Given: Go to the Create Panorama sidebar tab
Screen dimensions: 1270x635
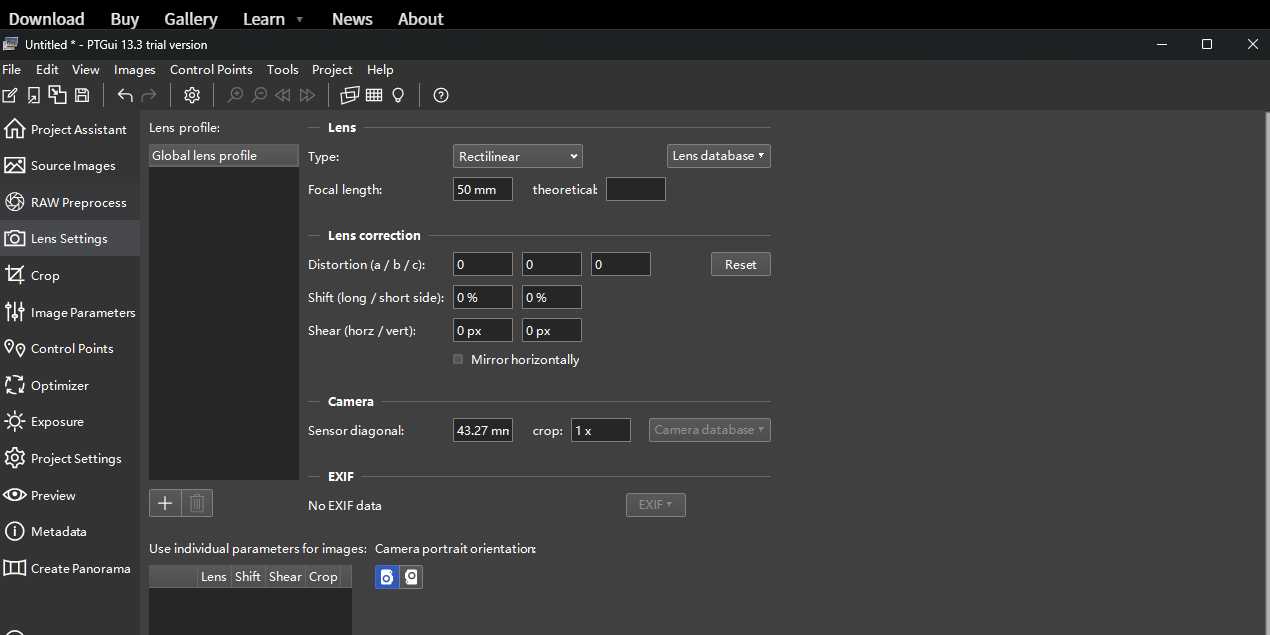Looking at the screenshot, I should tap(80, 568).
